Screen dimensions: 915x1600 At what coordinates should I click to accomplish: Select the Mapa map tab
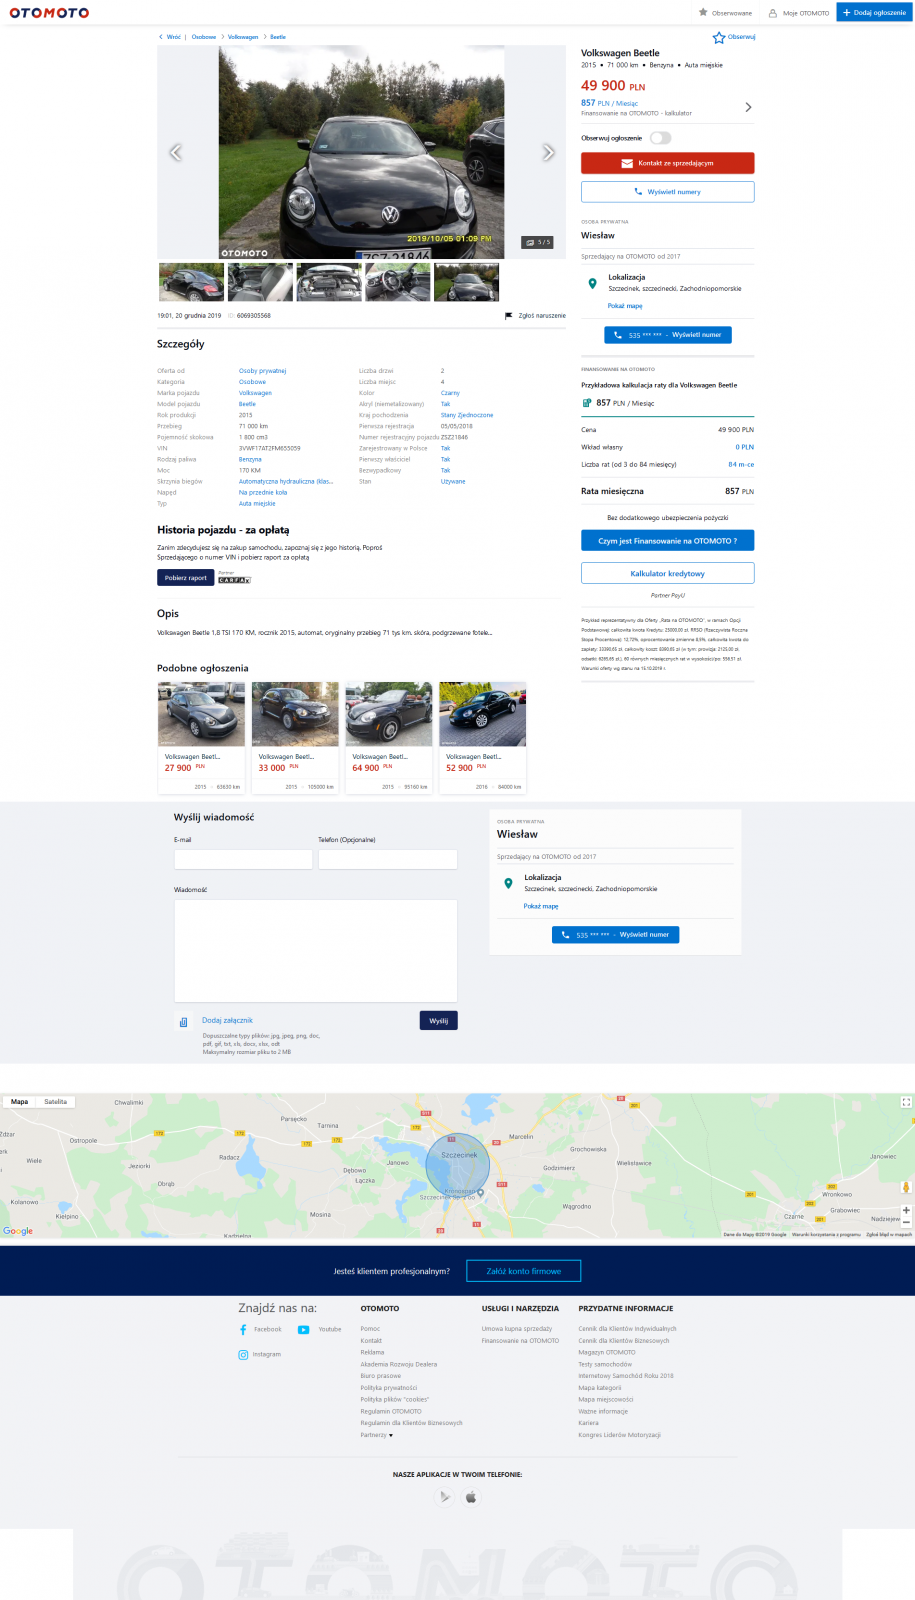pos(19,1102)
